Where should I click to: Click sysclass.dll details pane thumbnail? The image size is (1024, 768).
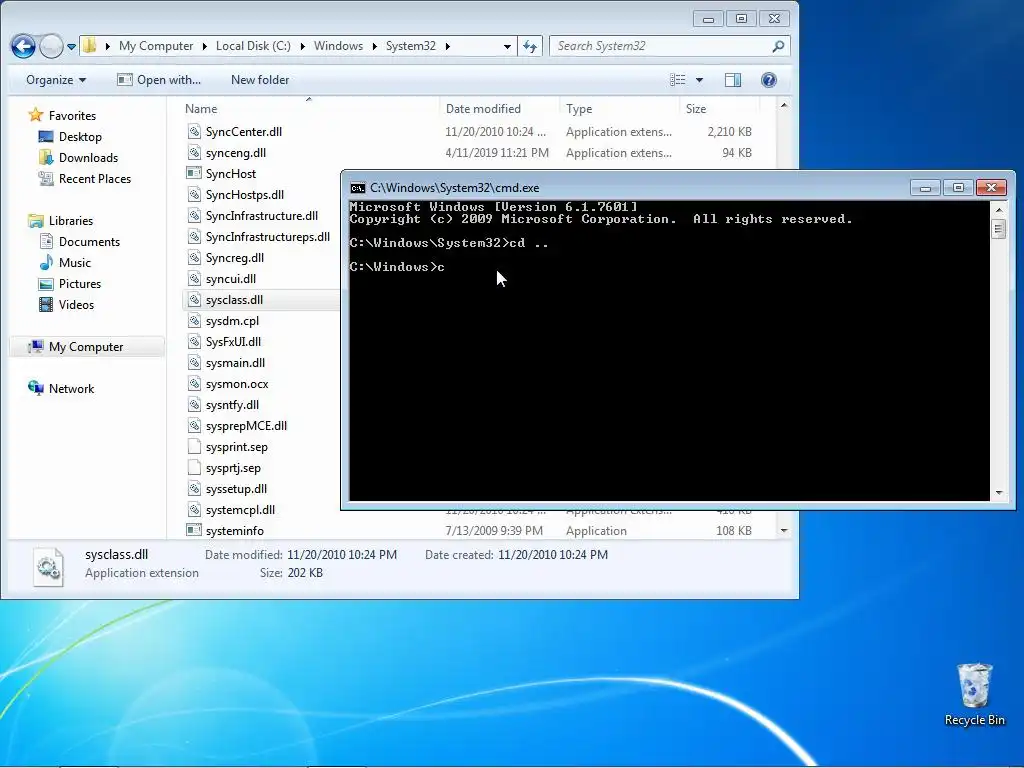[x=48, y=566]
